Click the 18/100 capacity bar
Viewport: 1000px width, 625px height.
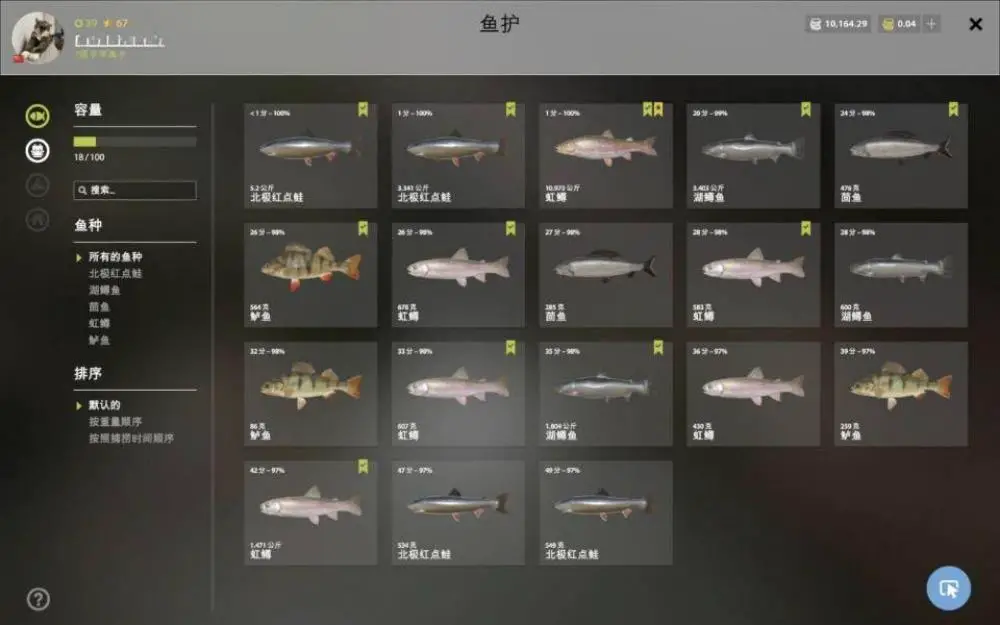point(135,142)
